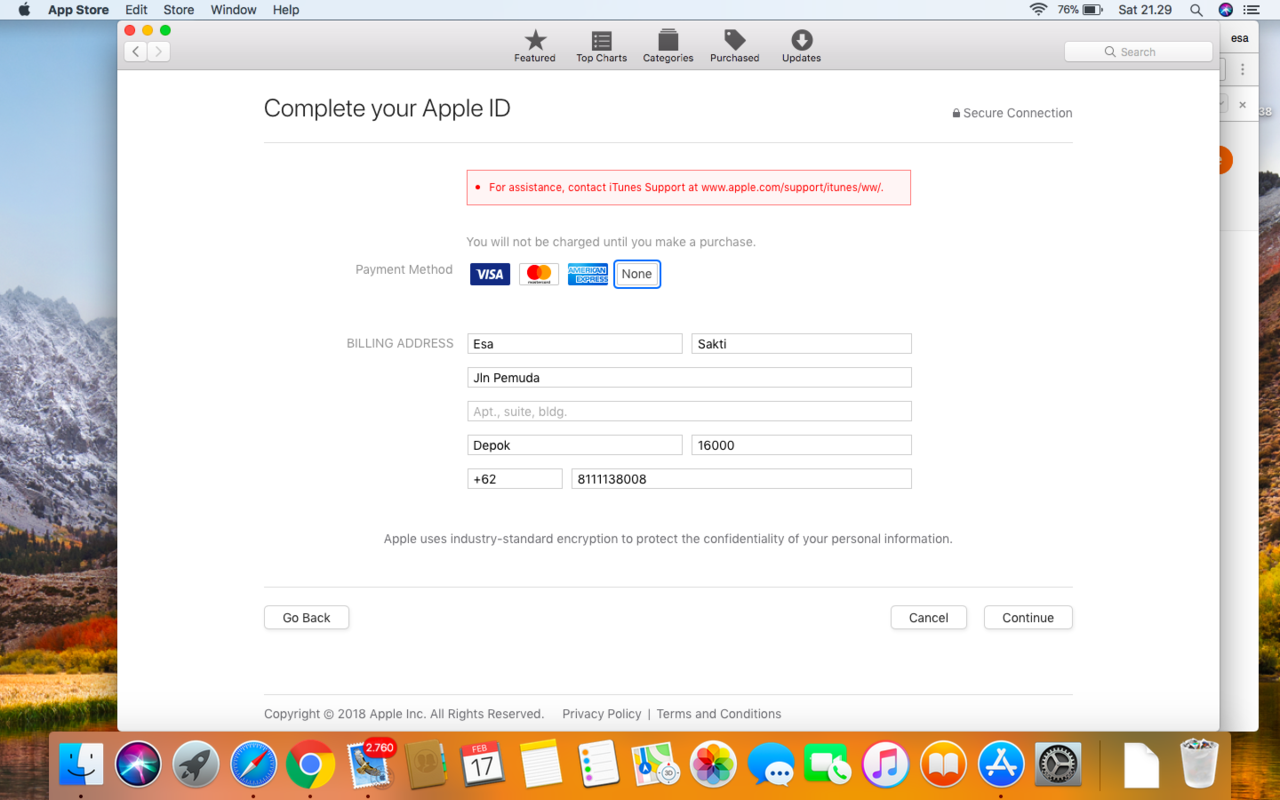The image size is (1280, 800).
Task: Click the Wi-Fi status icon
Action: (x=1038, y=10)
